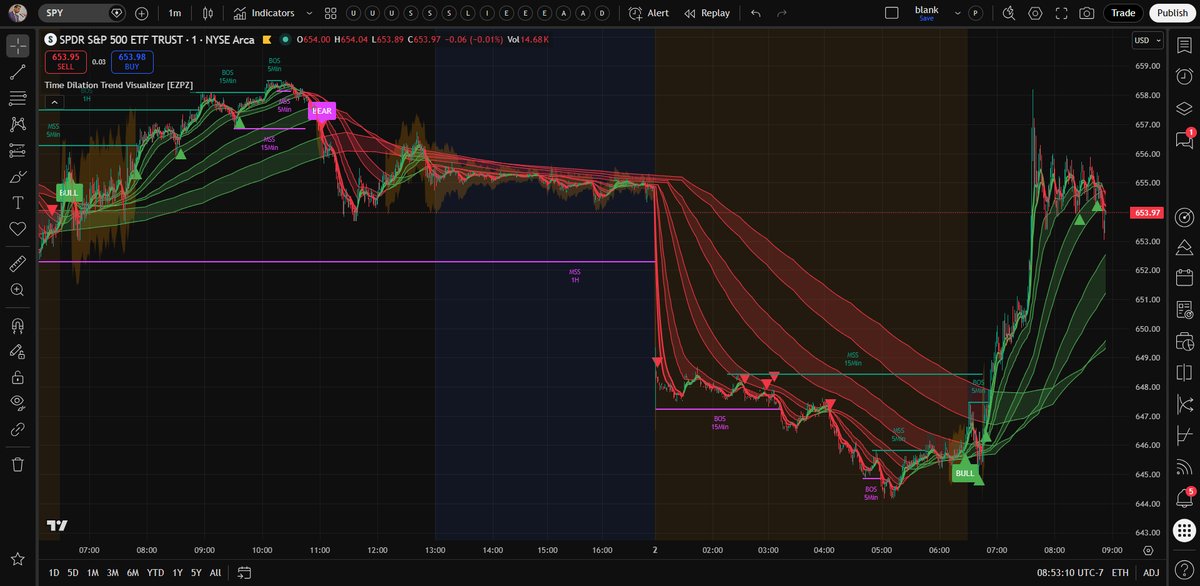Open the icons and emoji tool

(17, 228)
